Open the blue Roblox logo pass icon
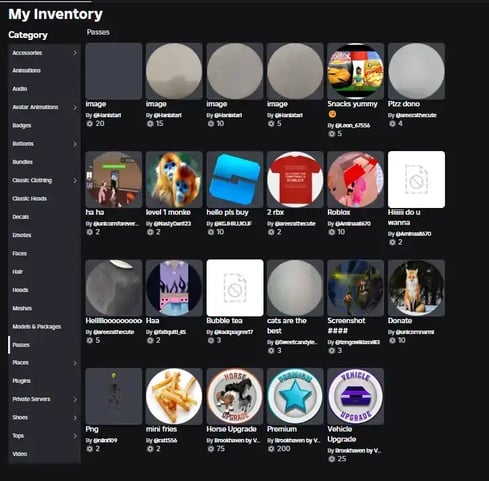The image size is (489, 481). (x=235, y=179)
